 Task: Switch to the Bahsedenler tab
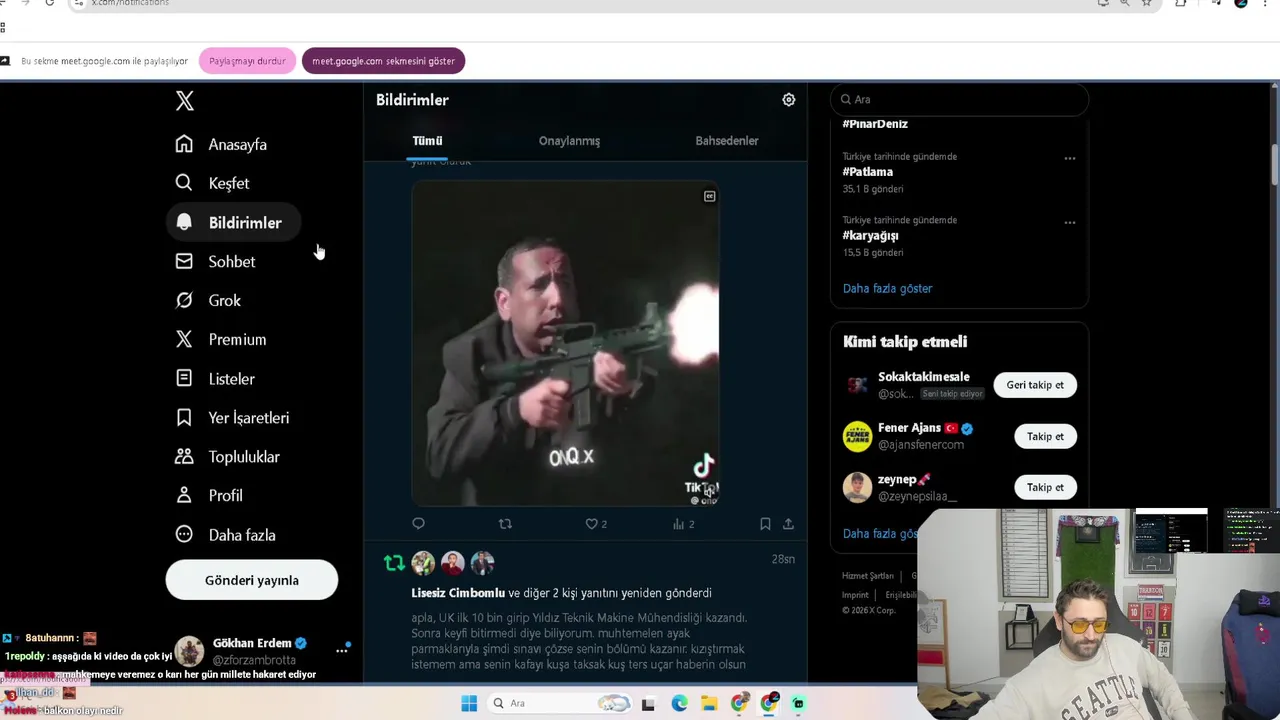(727, 141)
